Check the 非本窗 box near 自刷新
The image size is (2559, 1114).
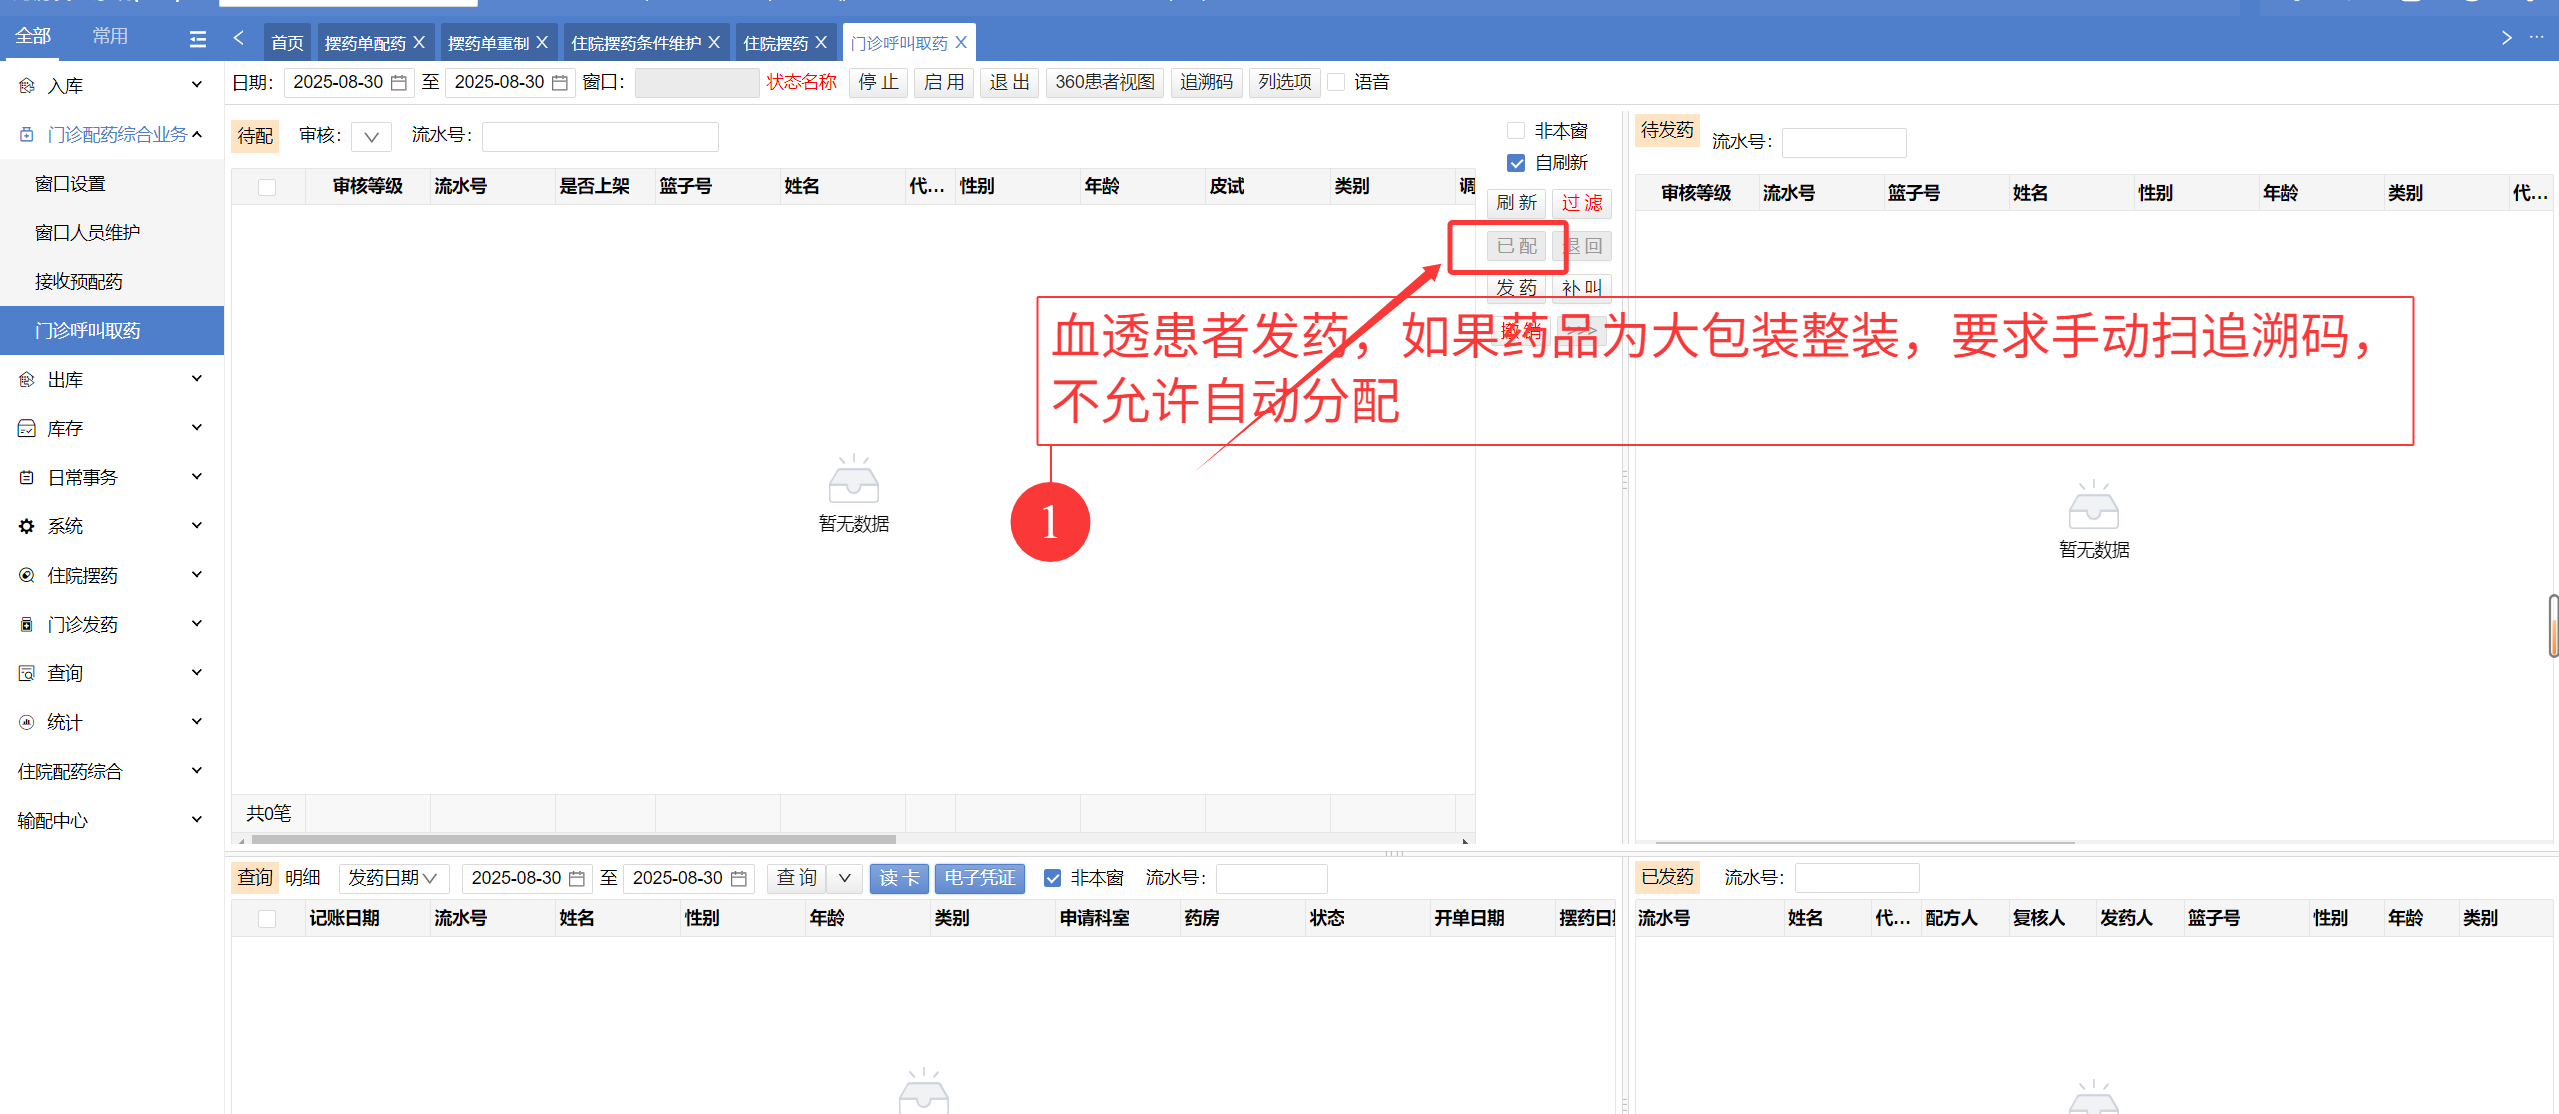point(1516,131)
